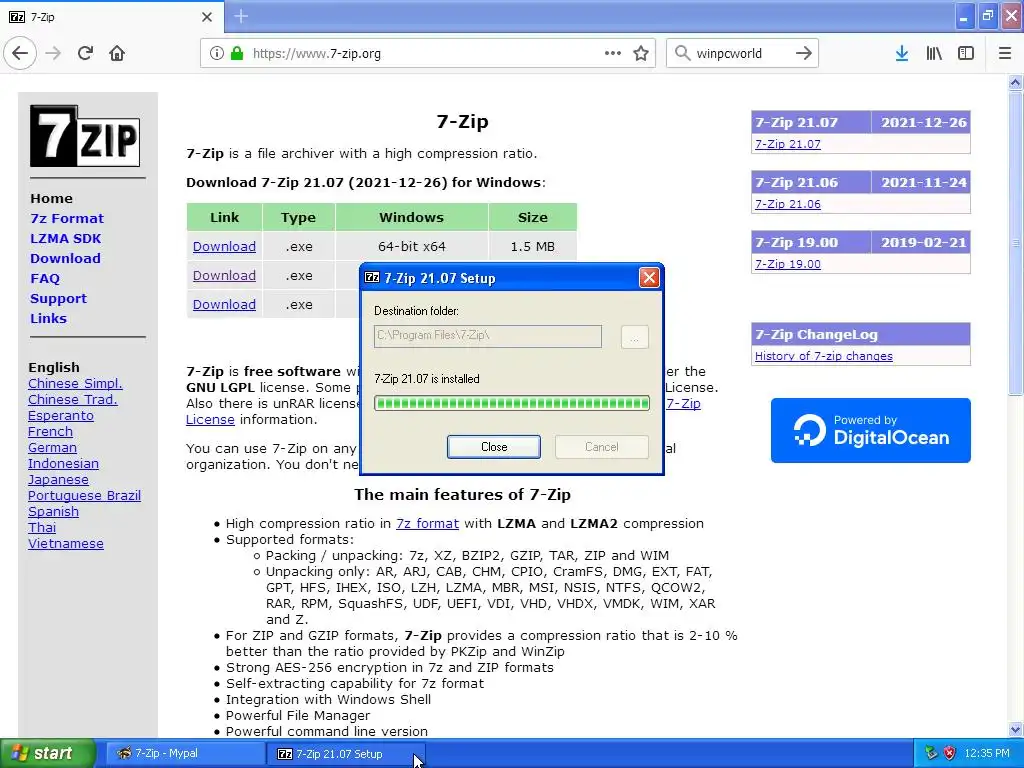Click the search arrow go button
The height and width of the screenshot is (768, 1024).
(x=803, y=54)
